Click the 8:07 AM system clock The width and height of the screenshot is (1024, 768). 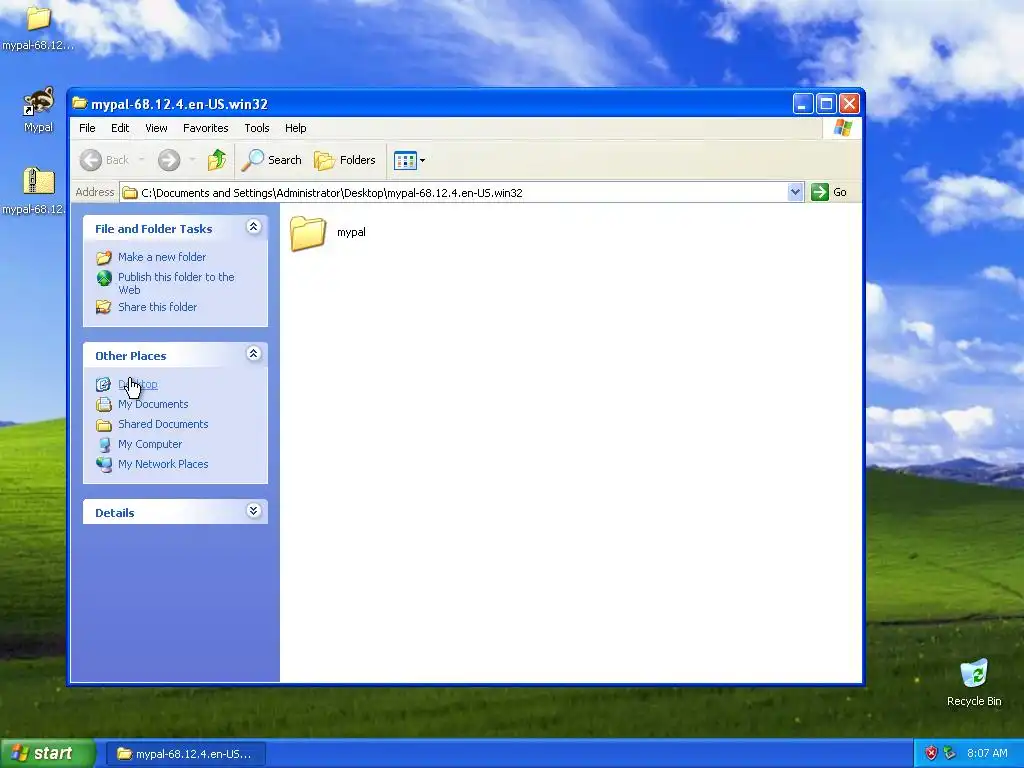pyautogui.click(x=987, y=753)
